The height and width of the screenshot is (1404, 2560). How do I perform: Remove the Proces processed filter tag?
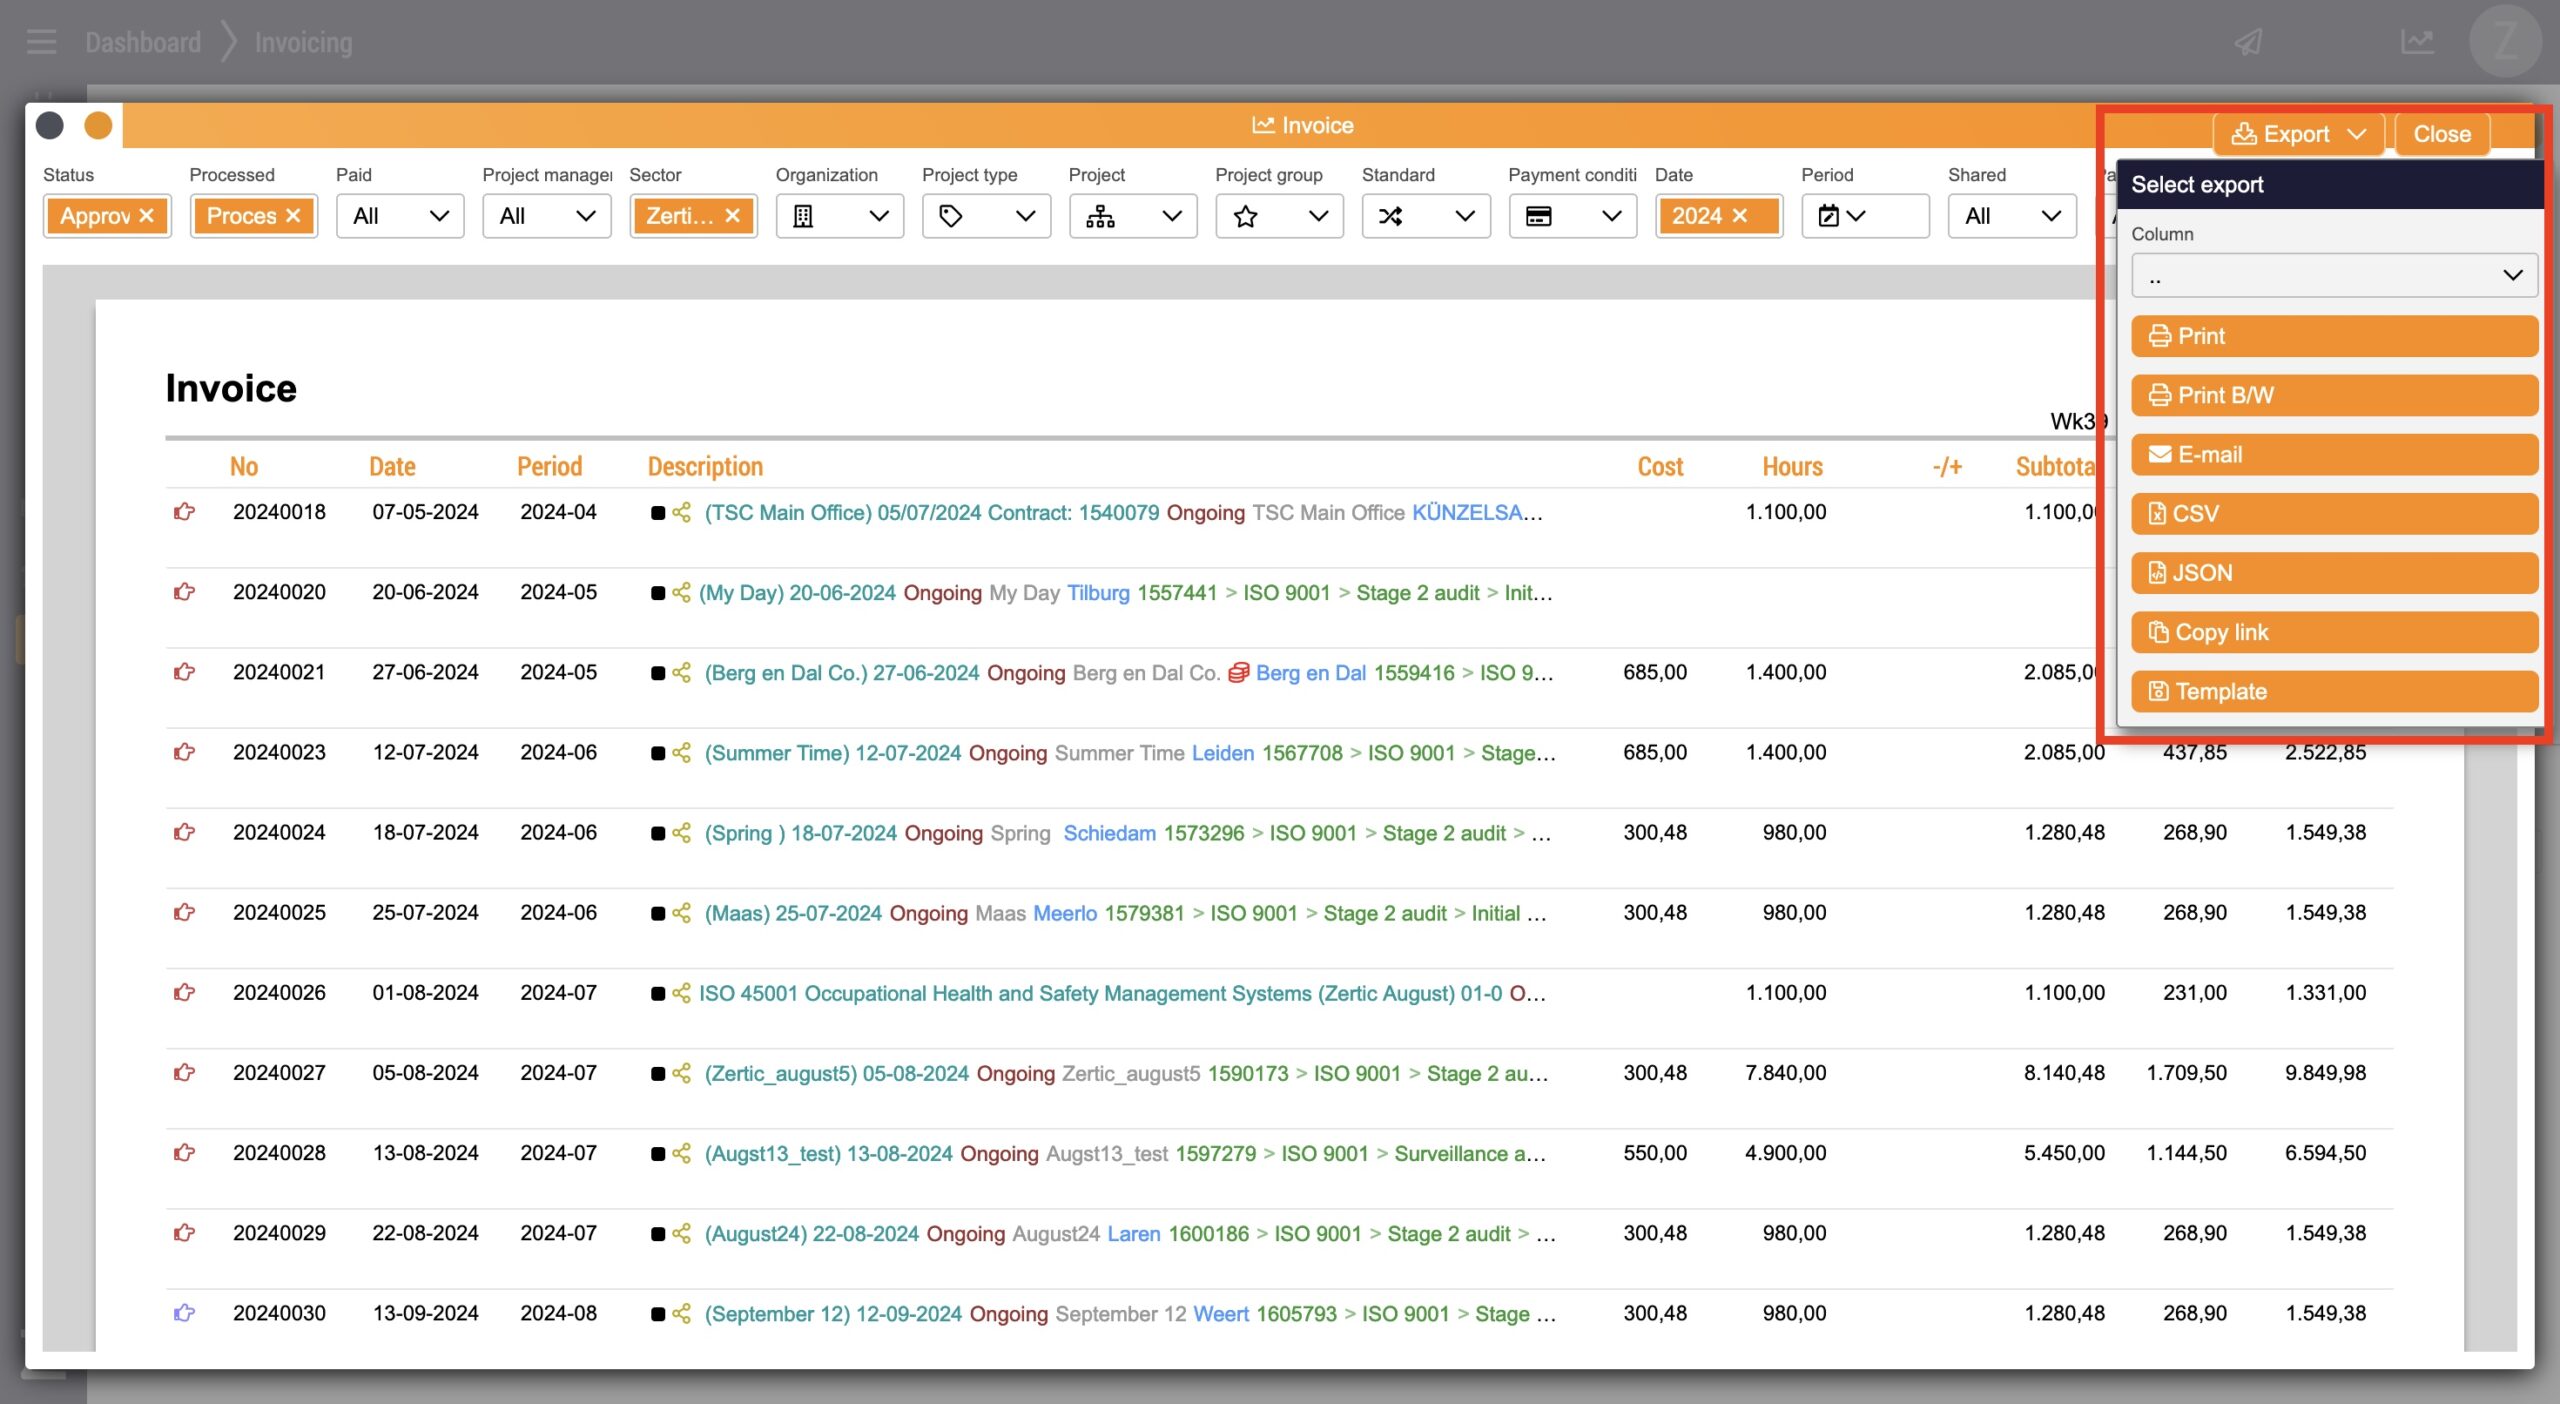[x=293, y=216]
